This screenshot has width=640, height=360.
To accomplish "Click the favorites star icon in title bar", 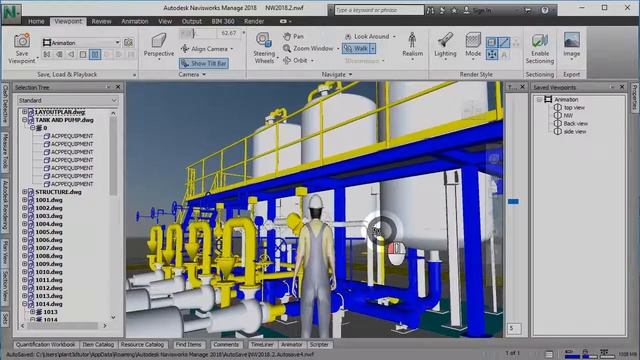I will 454,10.
